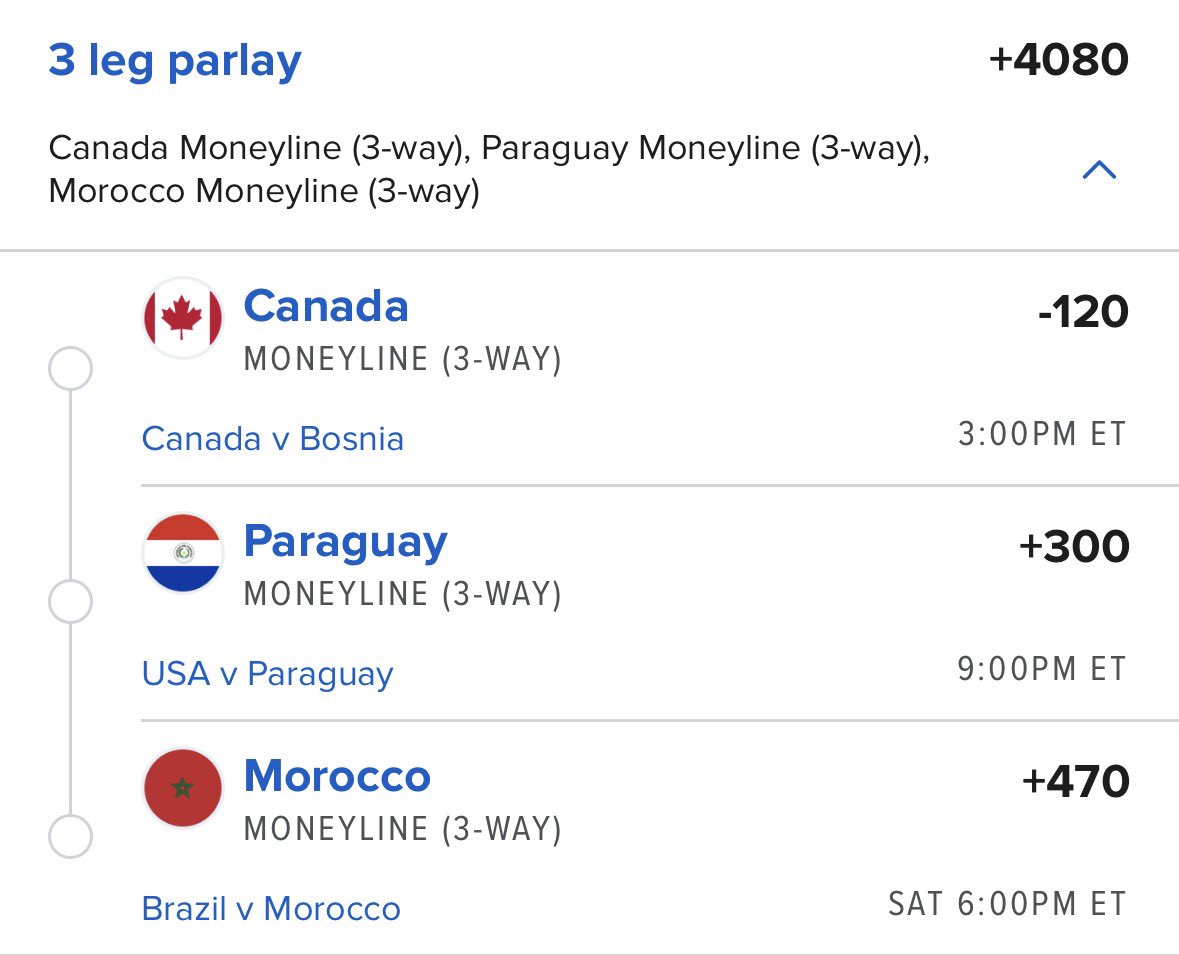
Task: Click the Paraguay flag icon
Action: pos(183,553)
